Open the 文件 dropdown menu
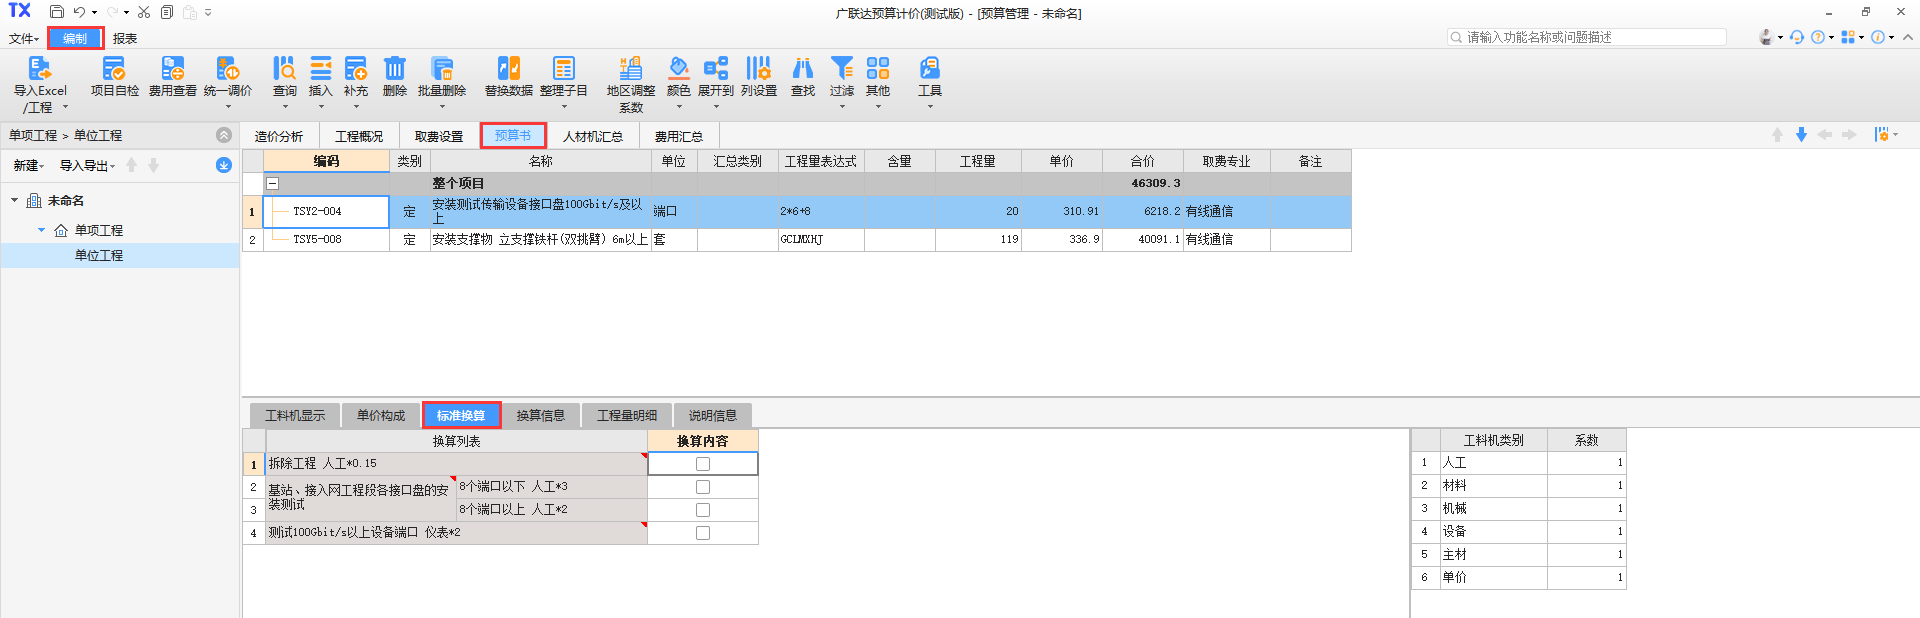This screenshot has height=618, width=1920. [x=24, y=39]
